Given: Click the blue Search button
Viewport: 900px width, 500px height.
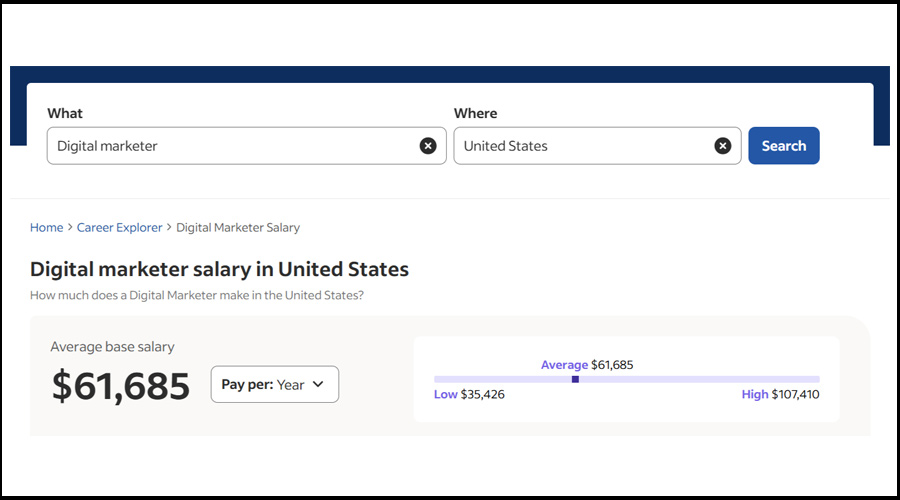Looking at the screenshot, I should 783,146.
